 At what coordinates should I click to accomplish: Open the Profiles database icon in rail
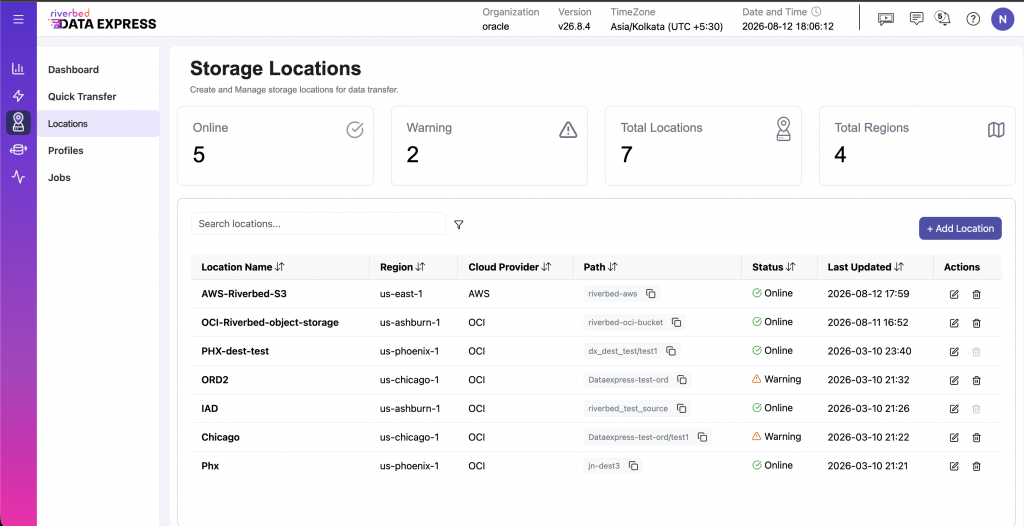coord(18,150)
